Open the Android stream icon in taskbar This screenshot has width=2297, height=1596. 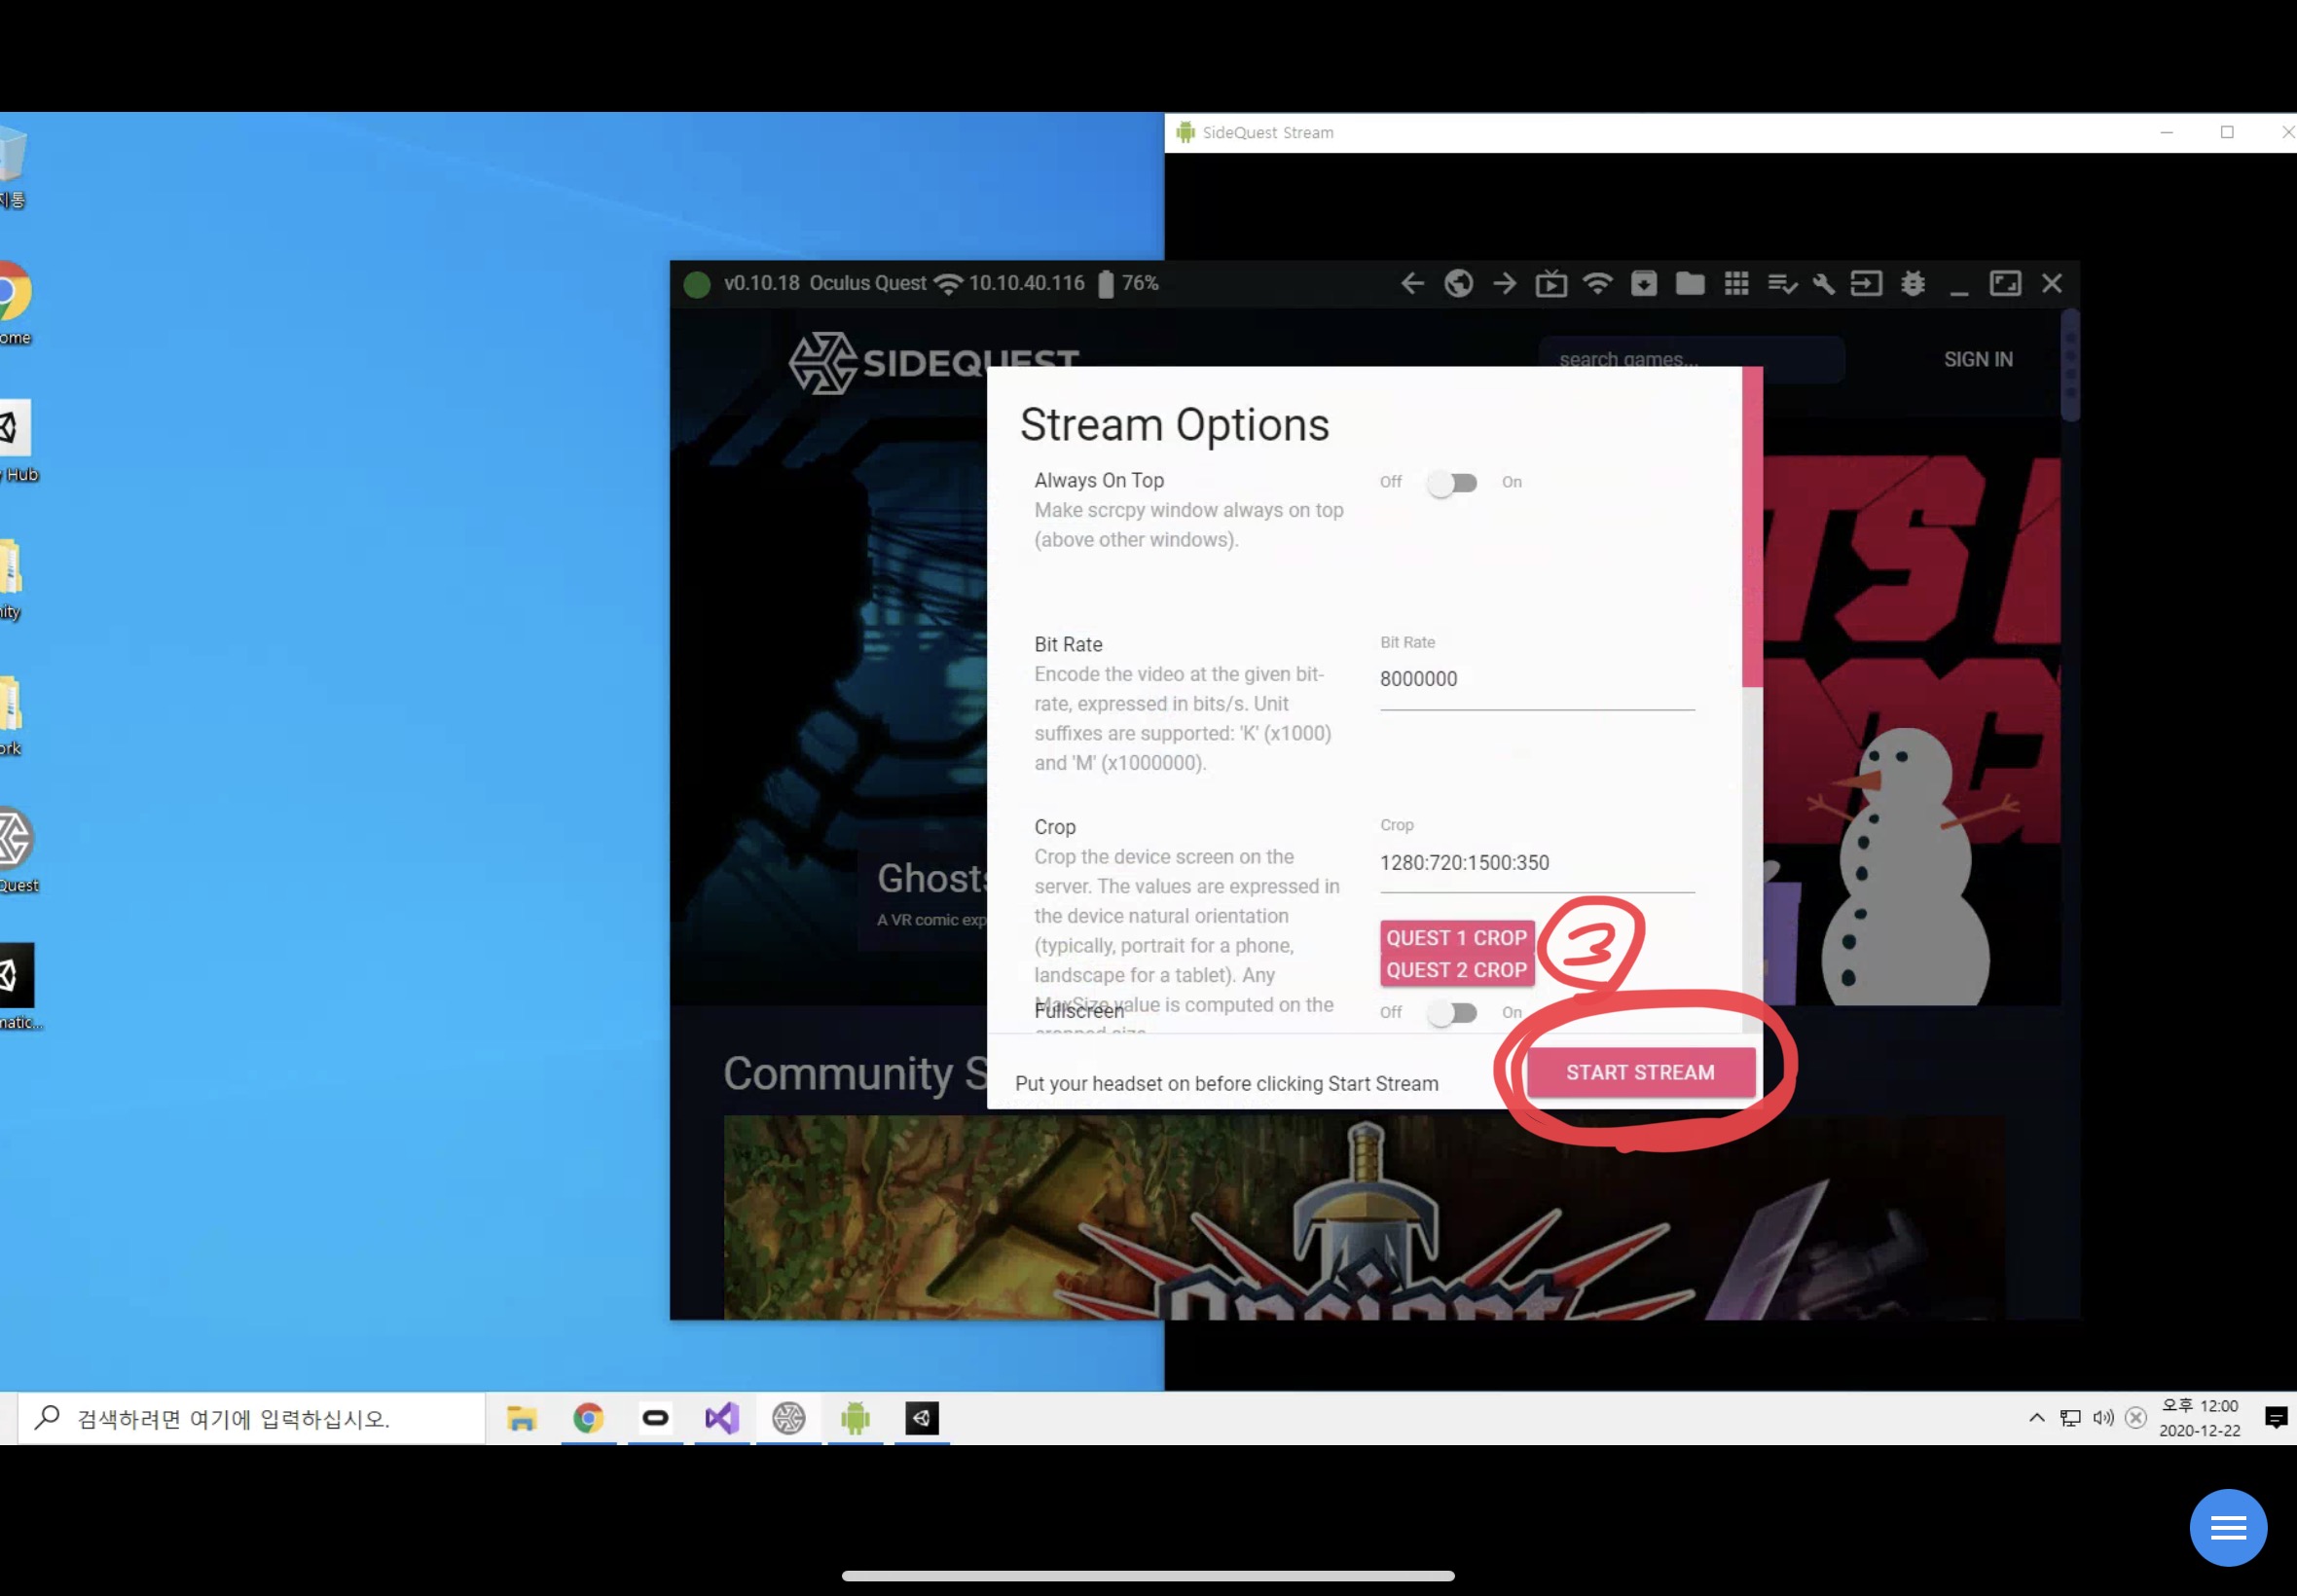[855, 1418]
